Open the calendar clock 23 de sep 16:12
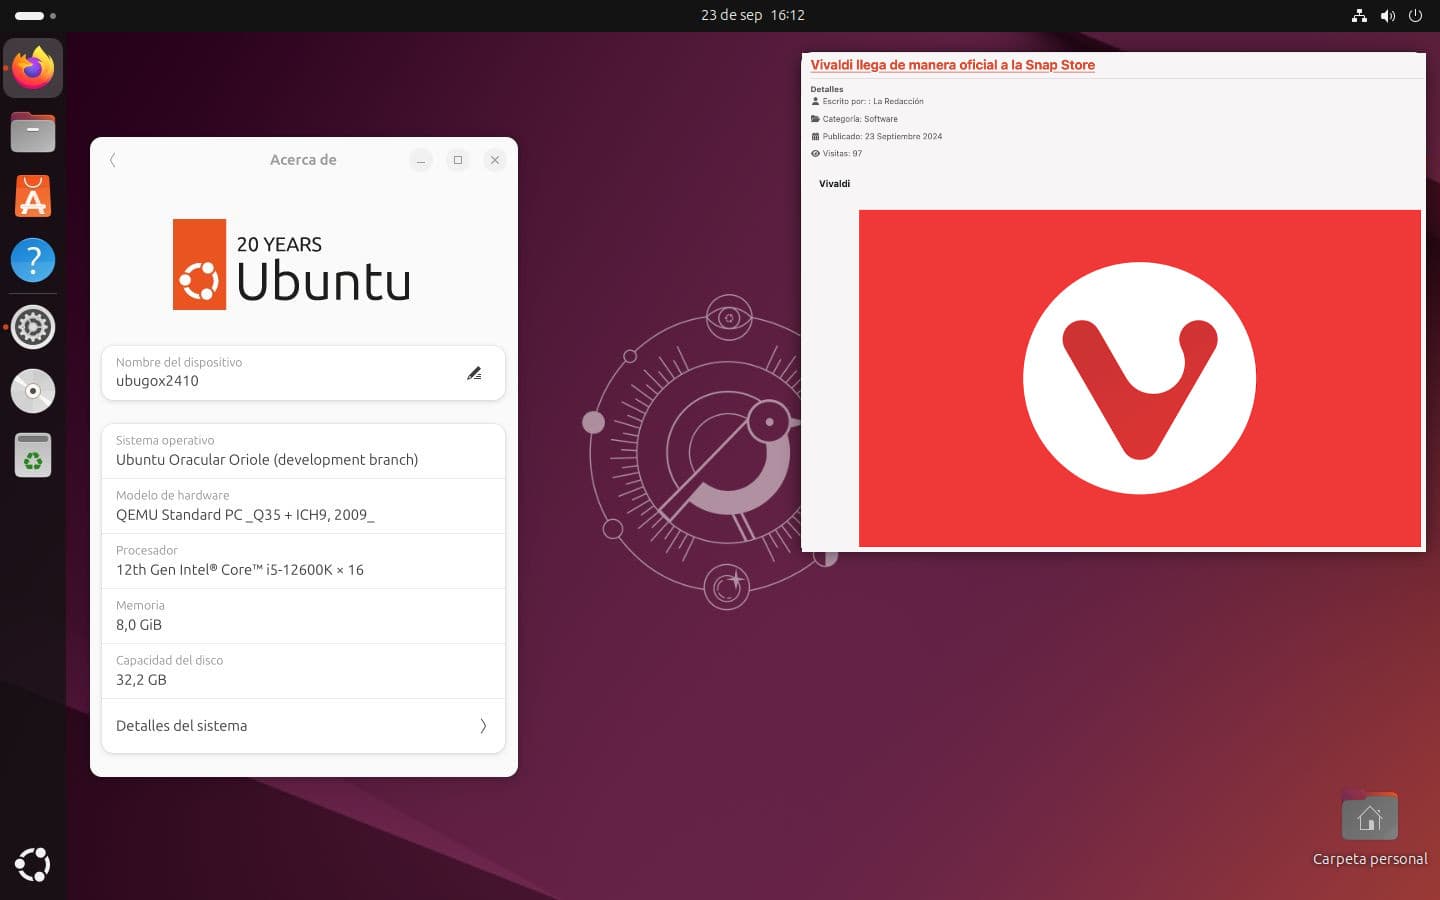 point(753,15)
